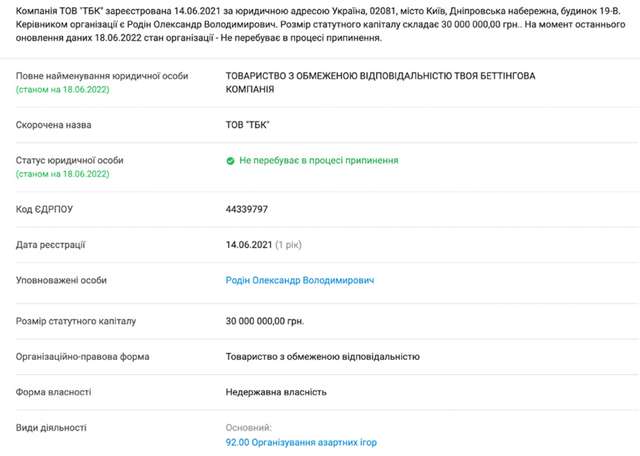Click the green check status icon
The width and height of the screenshot is (640, 456).
click(x=231, y=160)
